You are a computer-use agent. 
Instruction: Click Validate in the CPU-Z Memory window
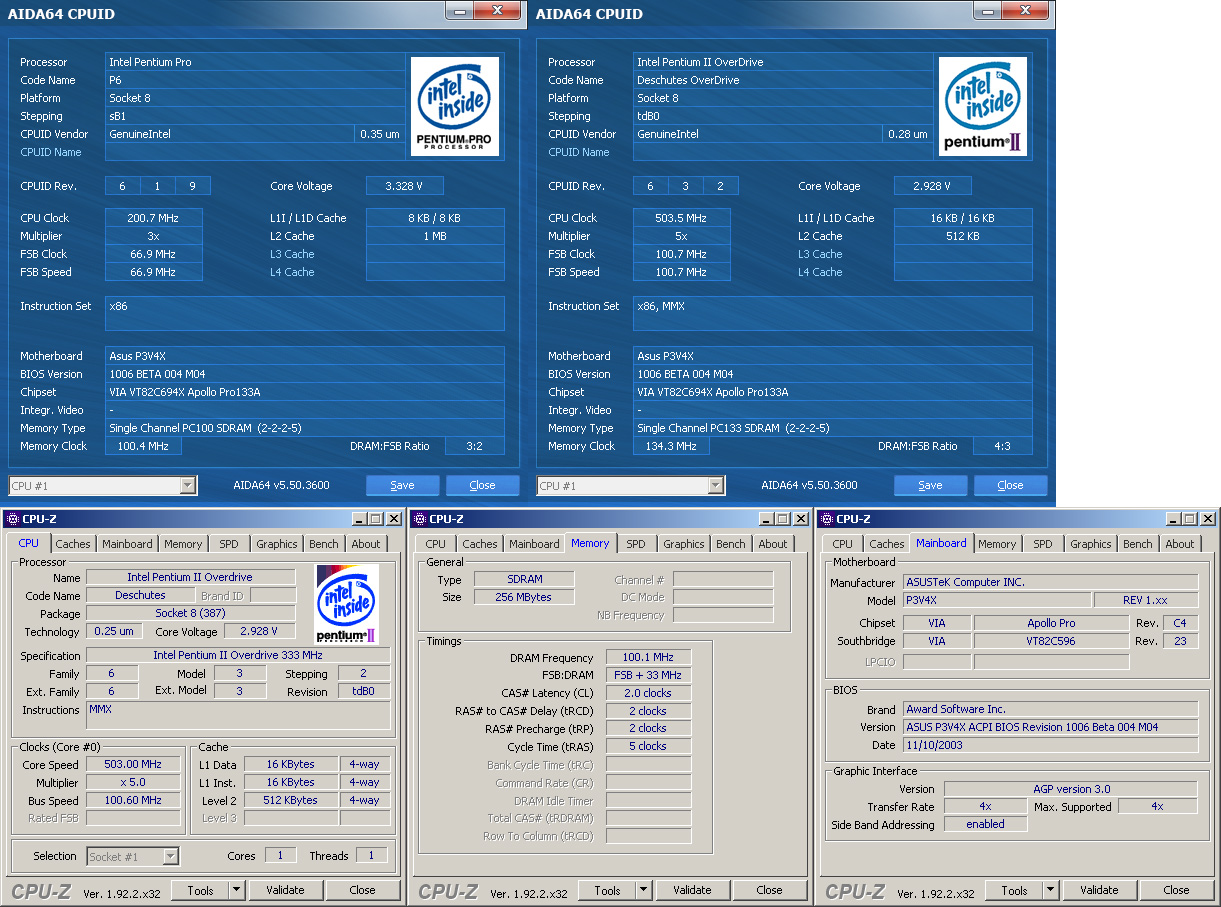pyautogui.click(x=692, y=890)
